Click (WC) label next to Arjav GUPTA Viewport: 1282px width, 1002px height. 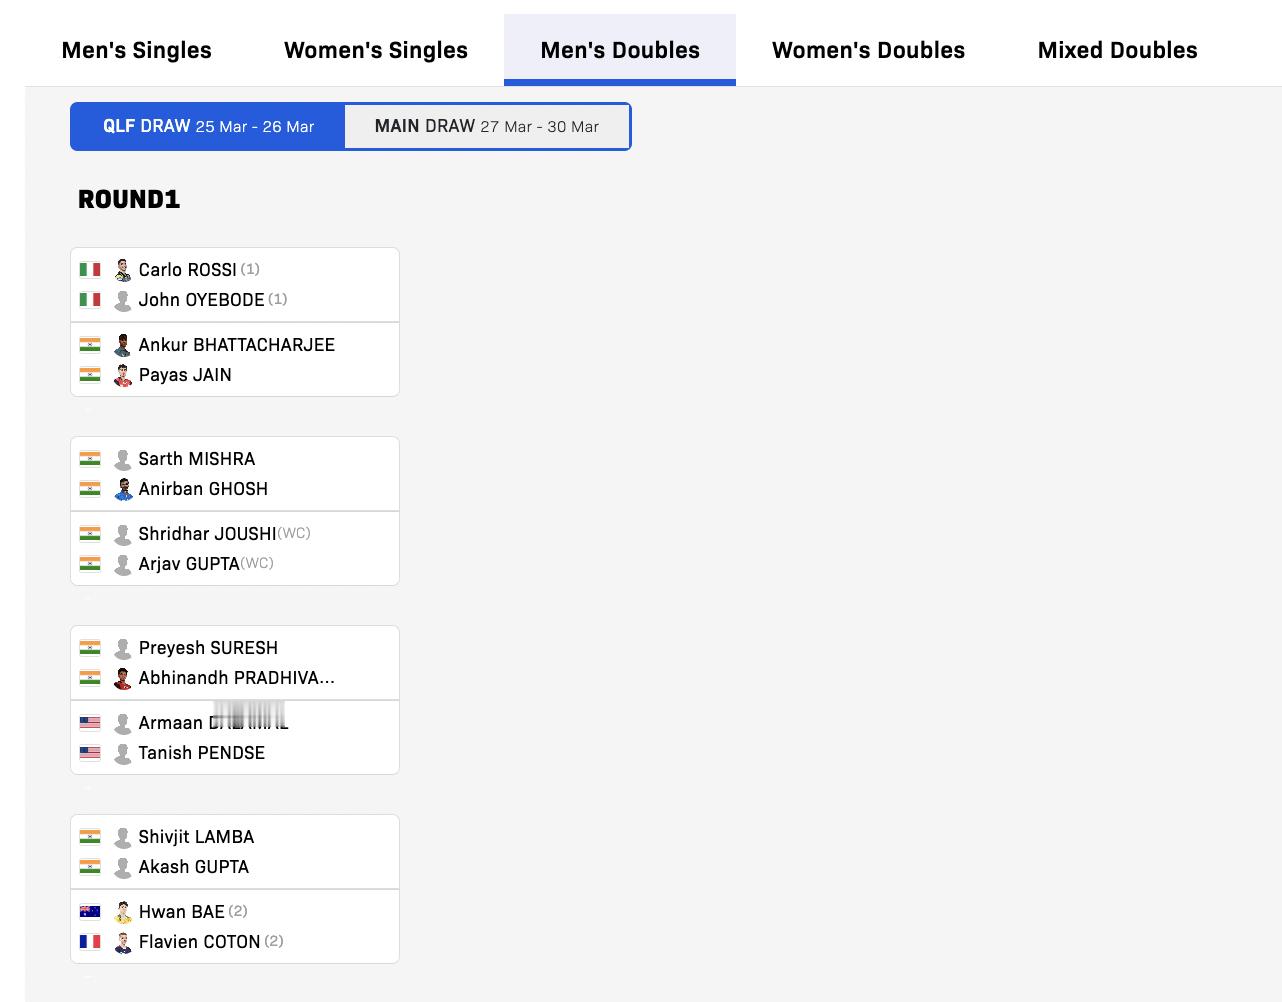pos(257,563)
